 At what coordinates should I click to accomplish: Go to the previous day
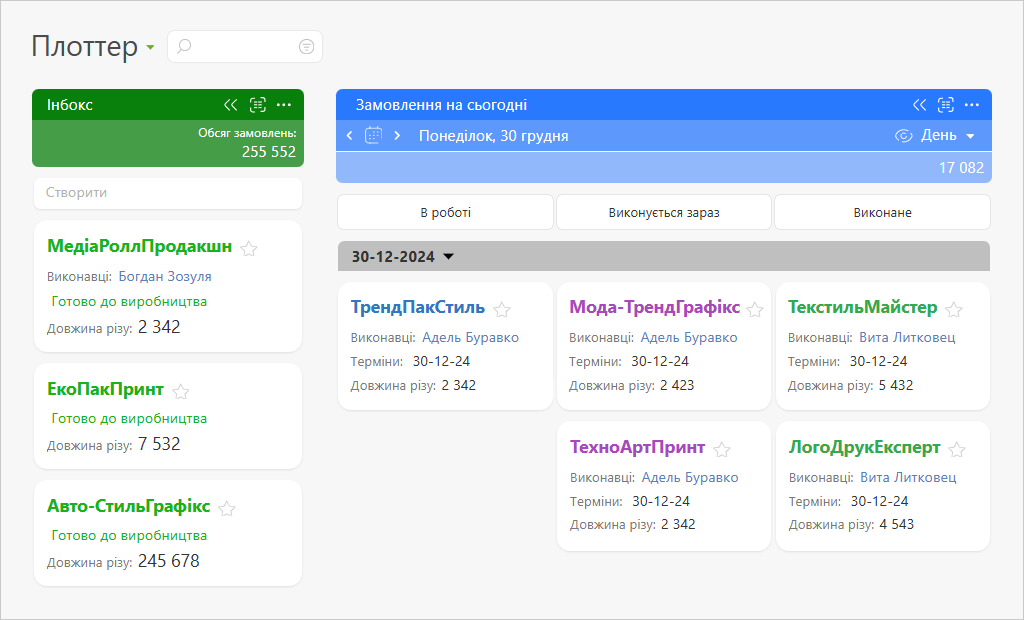(x=349, y=135)
